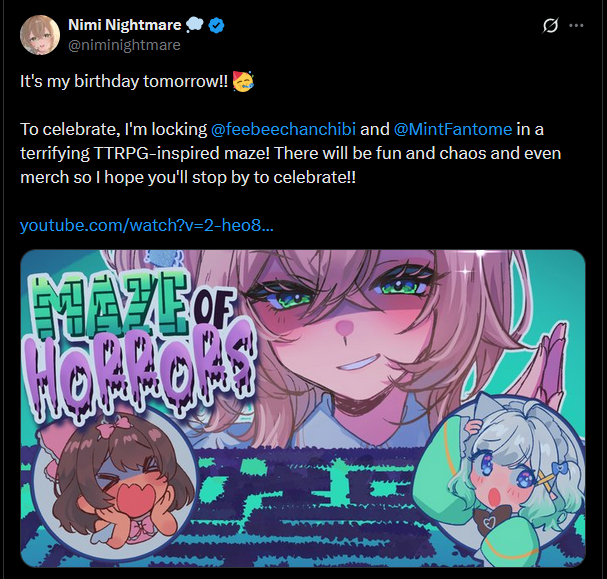Click the Grok slashed-circle icon
The image size is (607, 579).
[x=550, y=26]
